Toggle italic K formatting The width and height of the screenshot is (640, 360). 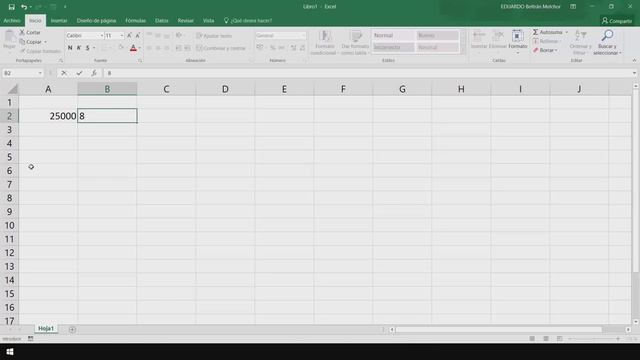(x=79, y=48)
